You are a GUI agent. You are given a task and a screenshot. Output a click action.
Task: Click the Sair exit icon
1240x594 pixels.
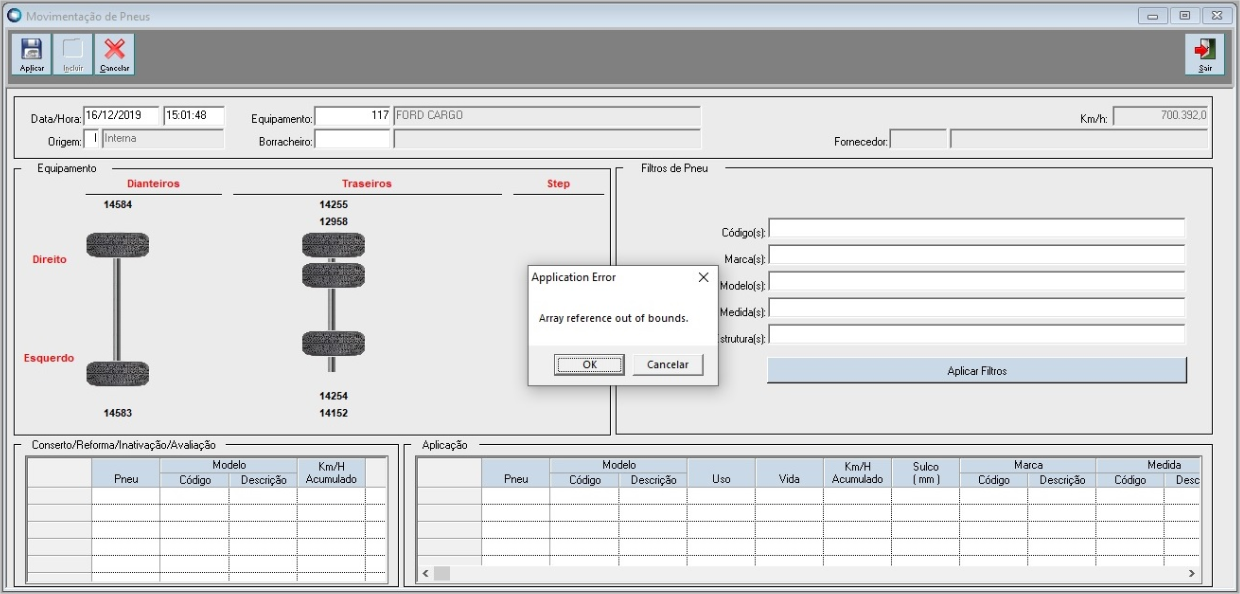(x=1205, y=54)
